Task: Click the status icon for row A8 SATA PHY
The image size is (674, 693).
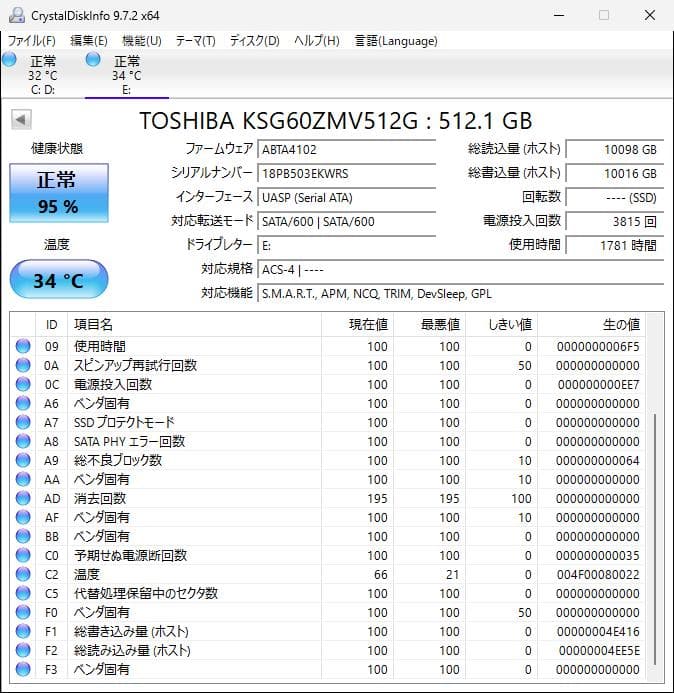Action: coord(23,441)
